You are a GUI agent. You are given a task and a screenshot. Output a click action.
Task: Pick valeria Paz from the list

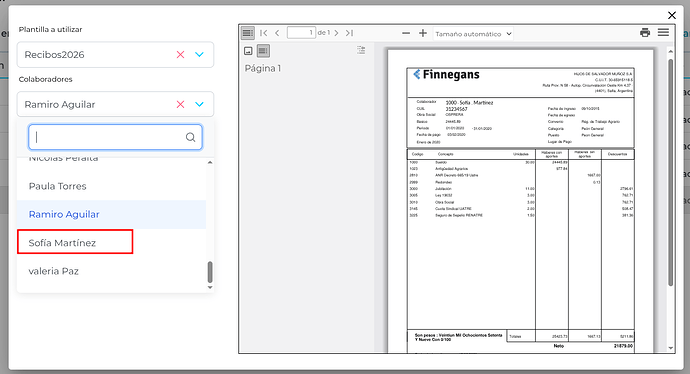point(111,271)
